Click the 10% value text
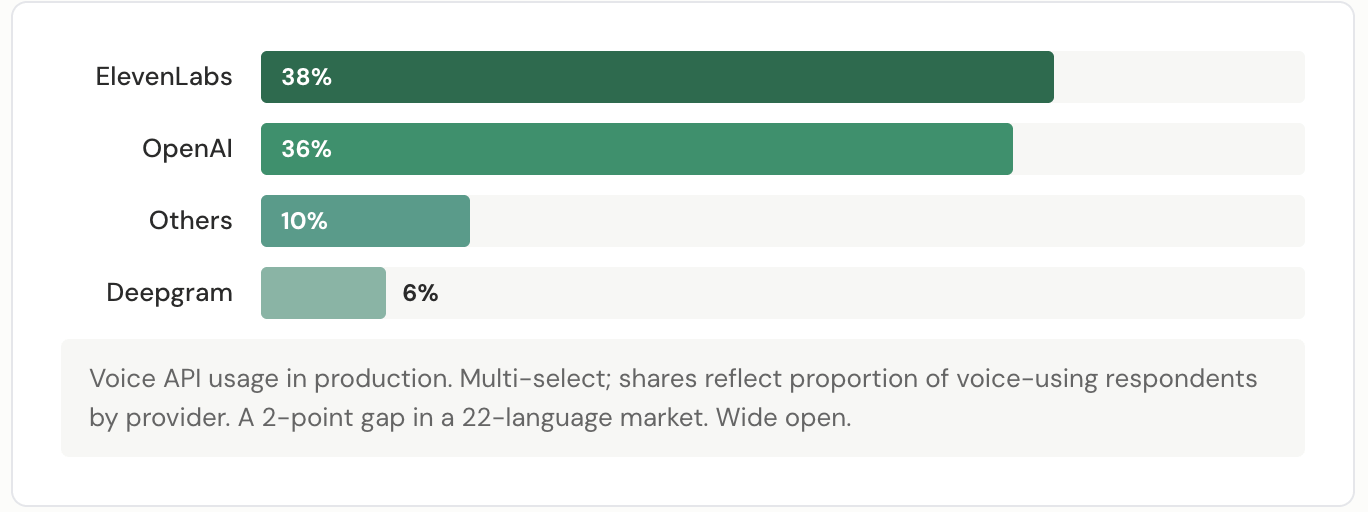Screen dimensions: 1368x512 [x=304, y=221]
